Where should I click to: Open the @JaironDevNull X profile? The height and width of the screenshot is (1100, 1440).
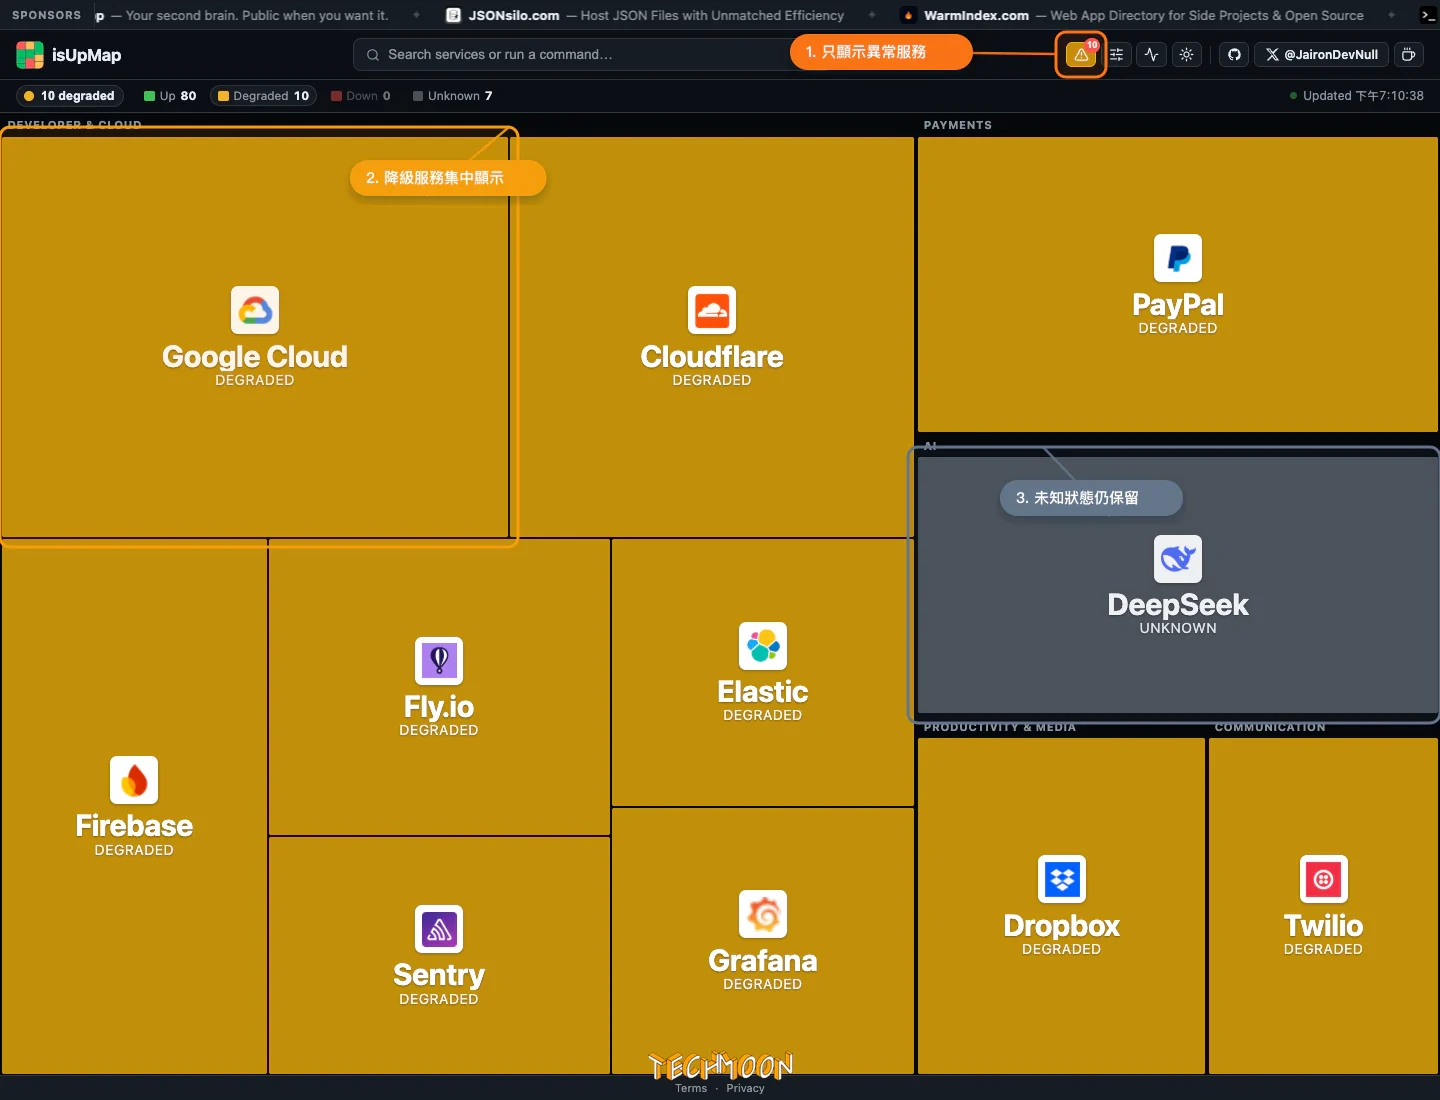(1321, 55)
